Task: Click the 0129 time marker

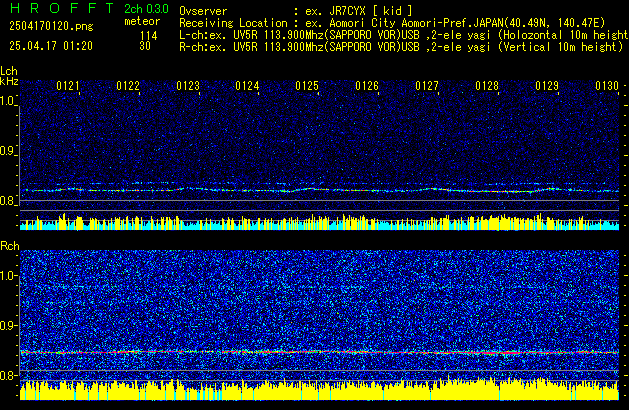Action: click(x=547, y=86)
